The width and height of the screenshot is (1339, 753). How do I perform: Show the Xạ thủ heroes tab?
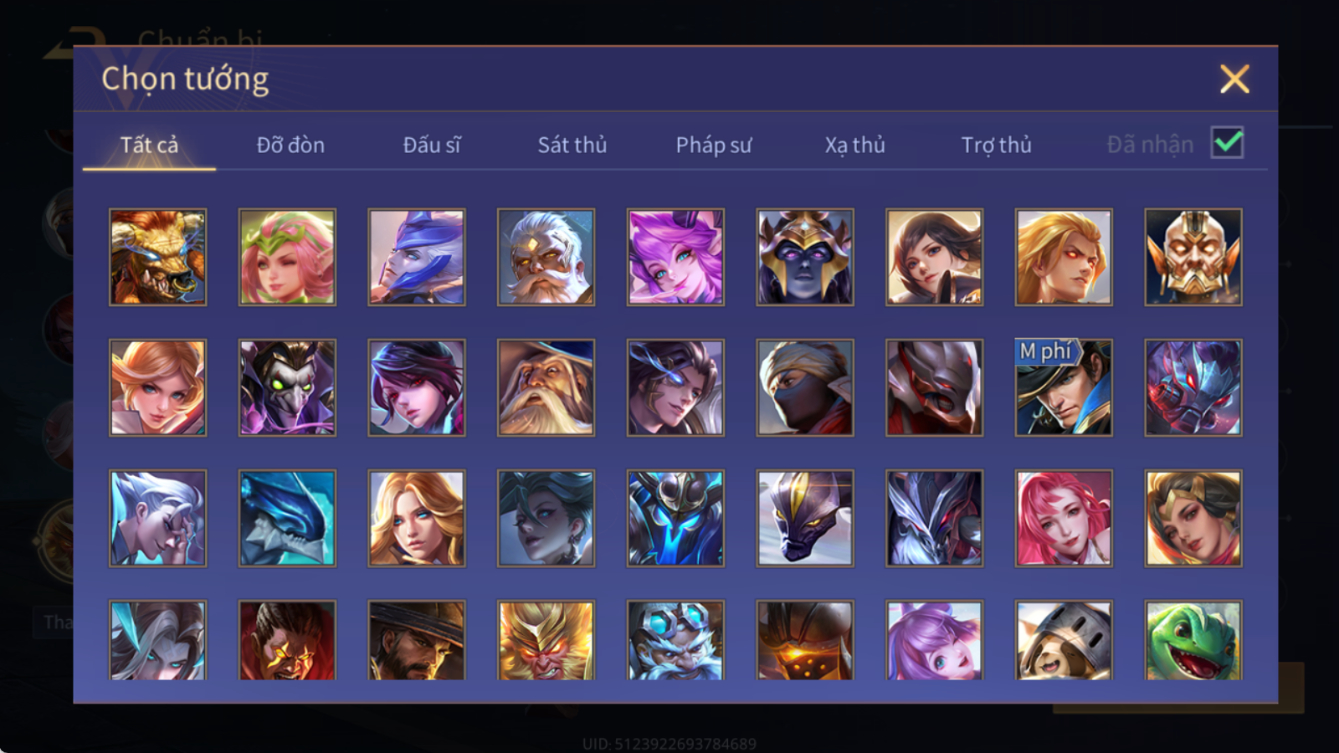pos(855,145)
